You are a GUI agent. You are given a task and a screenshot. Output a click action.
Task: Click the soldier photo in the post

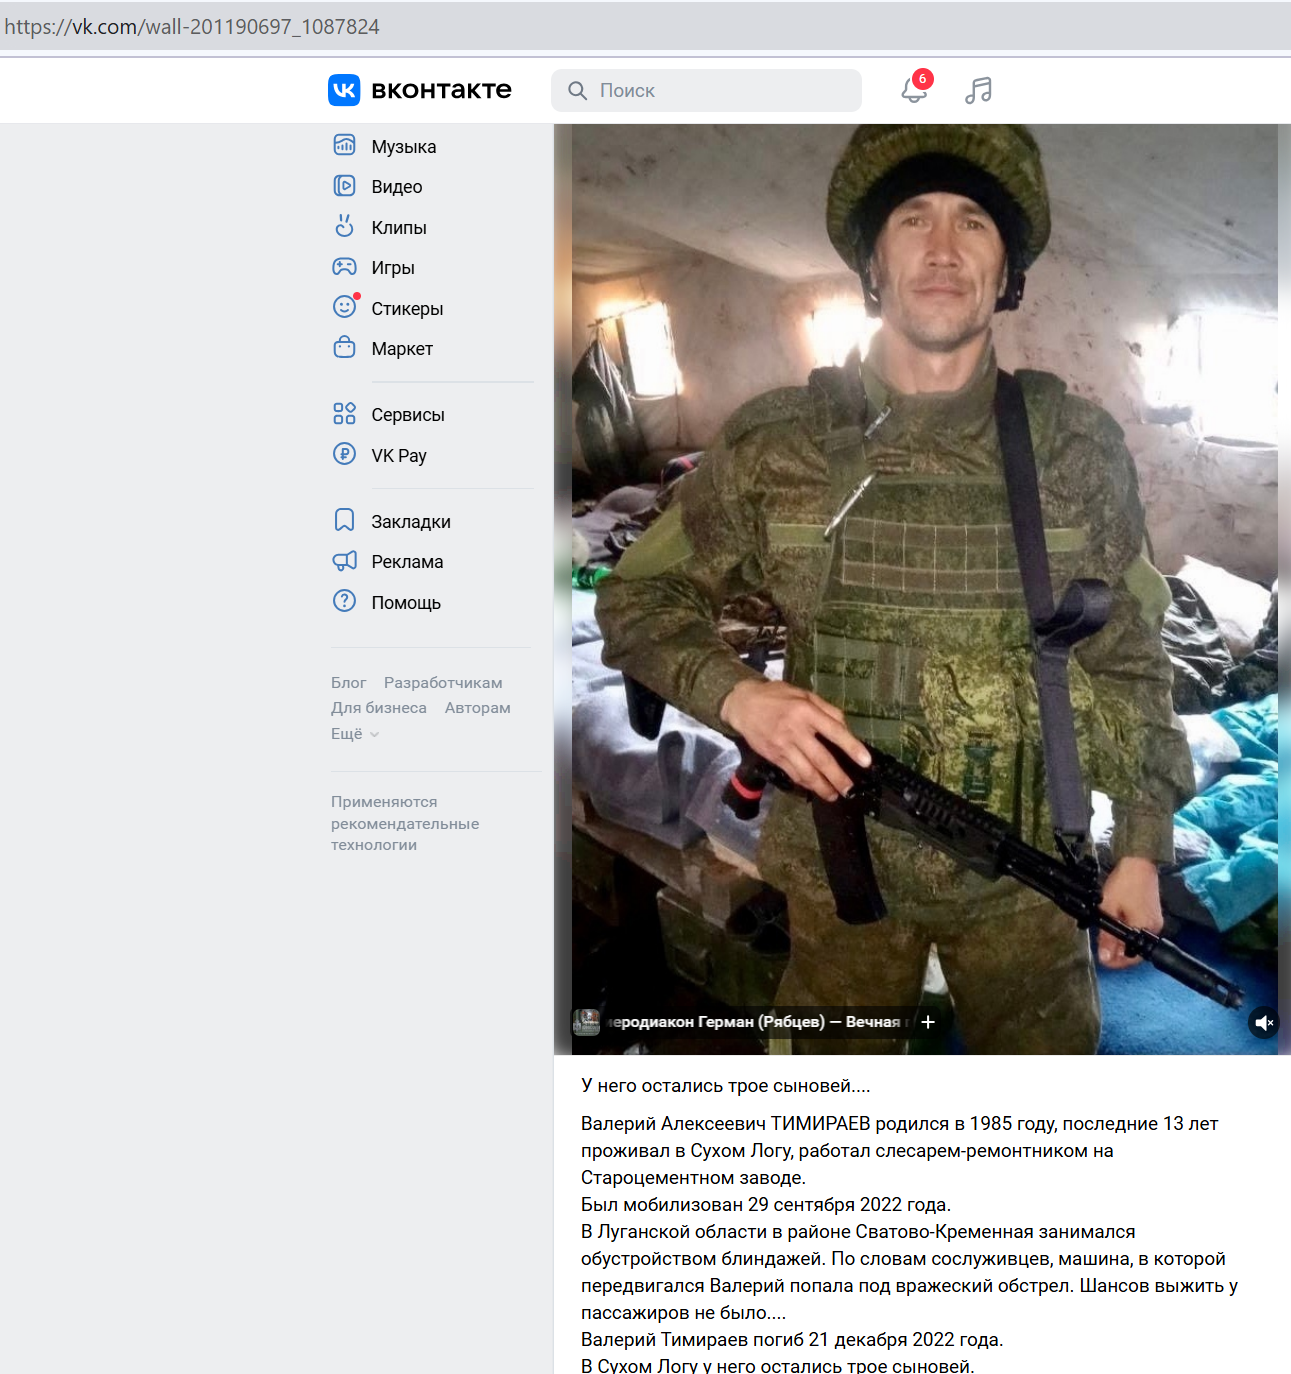tap(924, 589)
